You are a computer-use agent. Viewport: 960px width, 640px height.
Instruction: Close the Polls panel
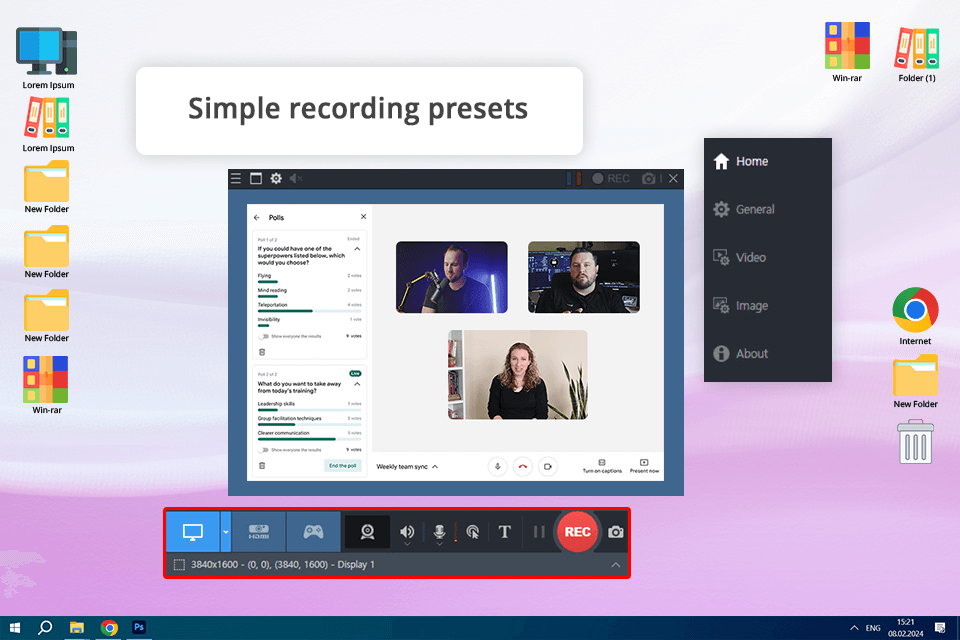coord(363,216)
